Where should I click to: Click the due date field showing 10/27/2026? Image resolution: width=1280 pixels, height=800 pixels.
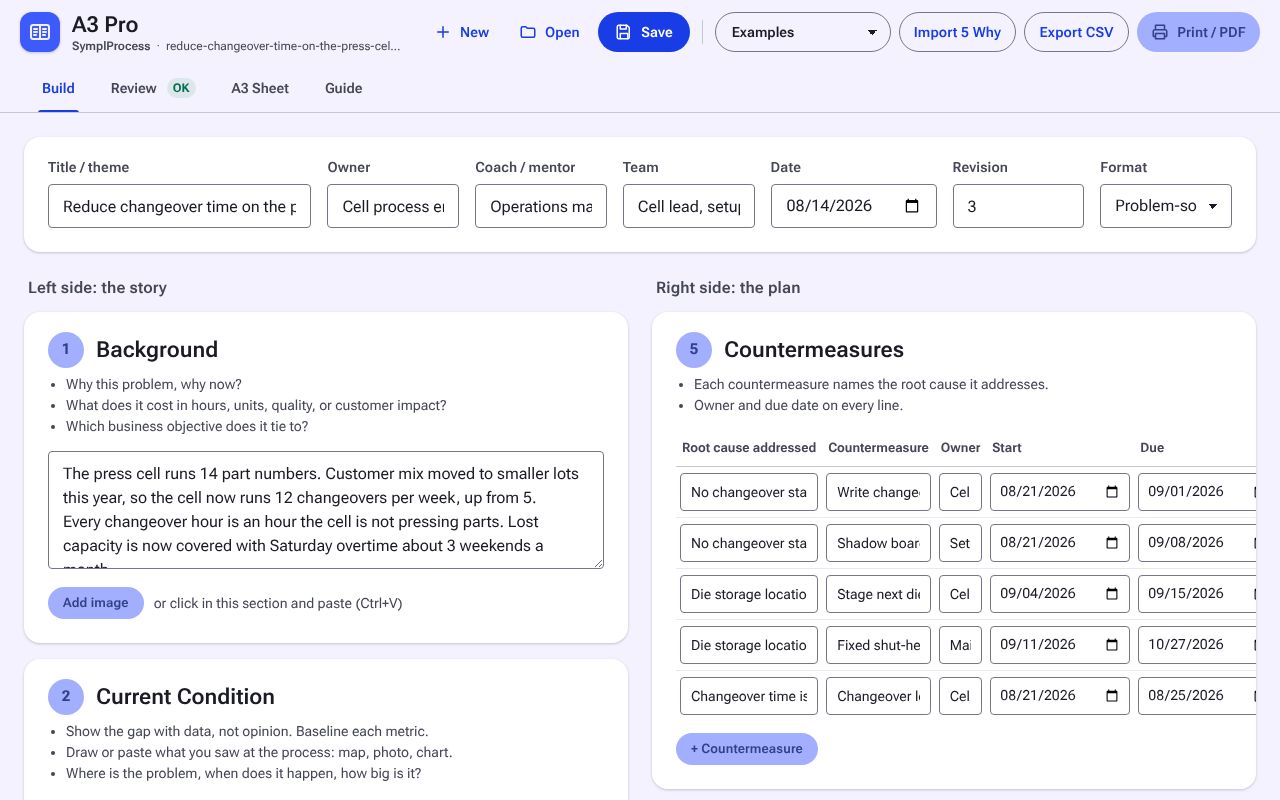(1197, 645)
